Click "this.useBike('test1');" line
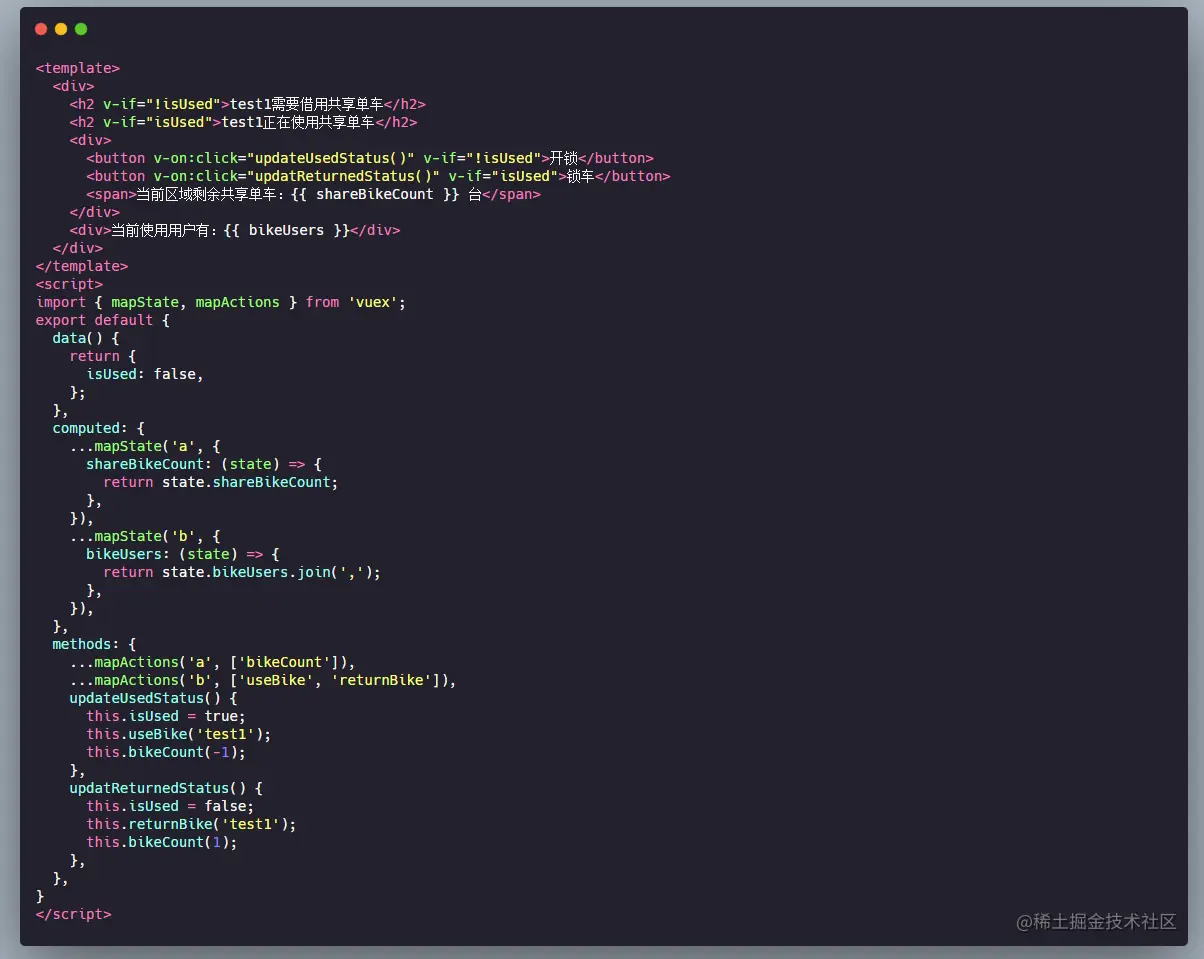 pos(179,734)
